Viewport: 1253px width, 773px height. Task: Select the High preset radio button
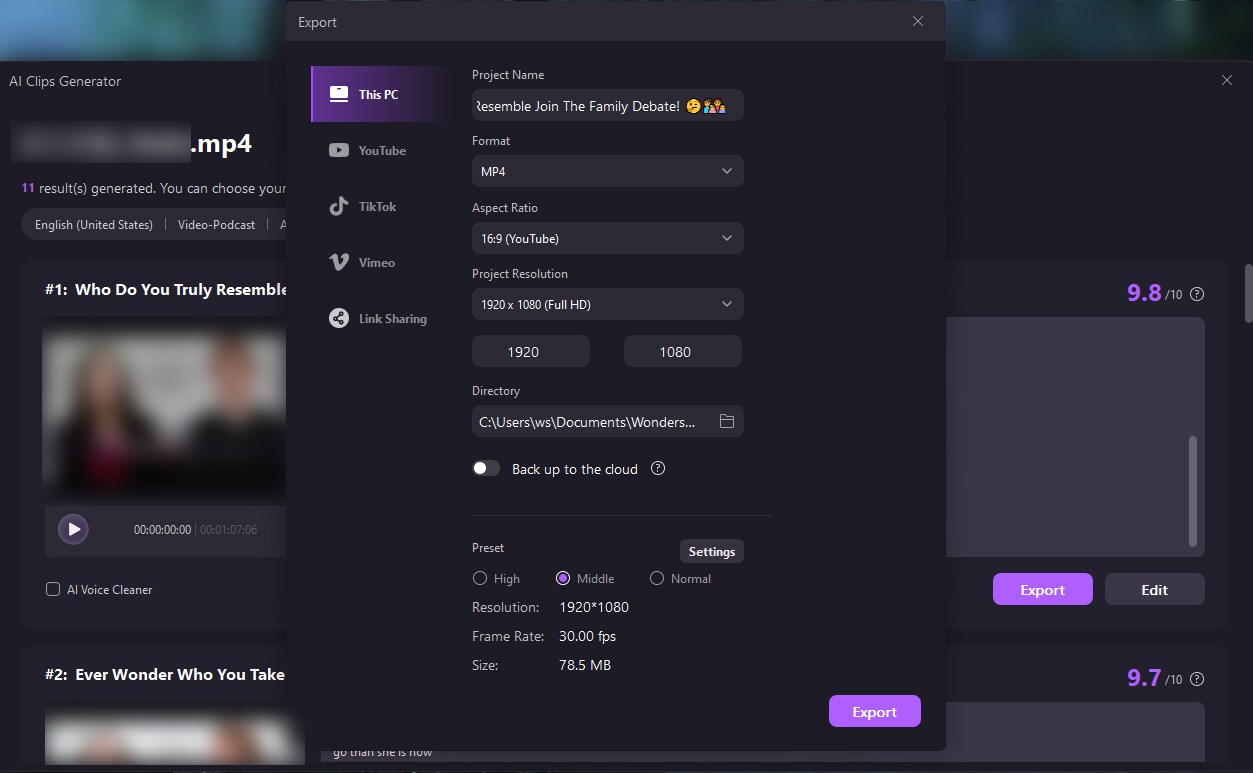click(480, 578)
